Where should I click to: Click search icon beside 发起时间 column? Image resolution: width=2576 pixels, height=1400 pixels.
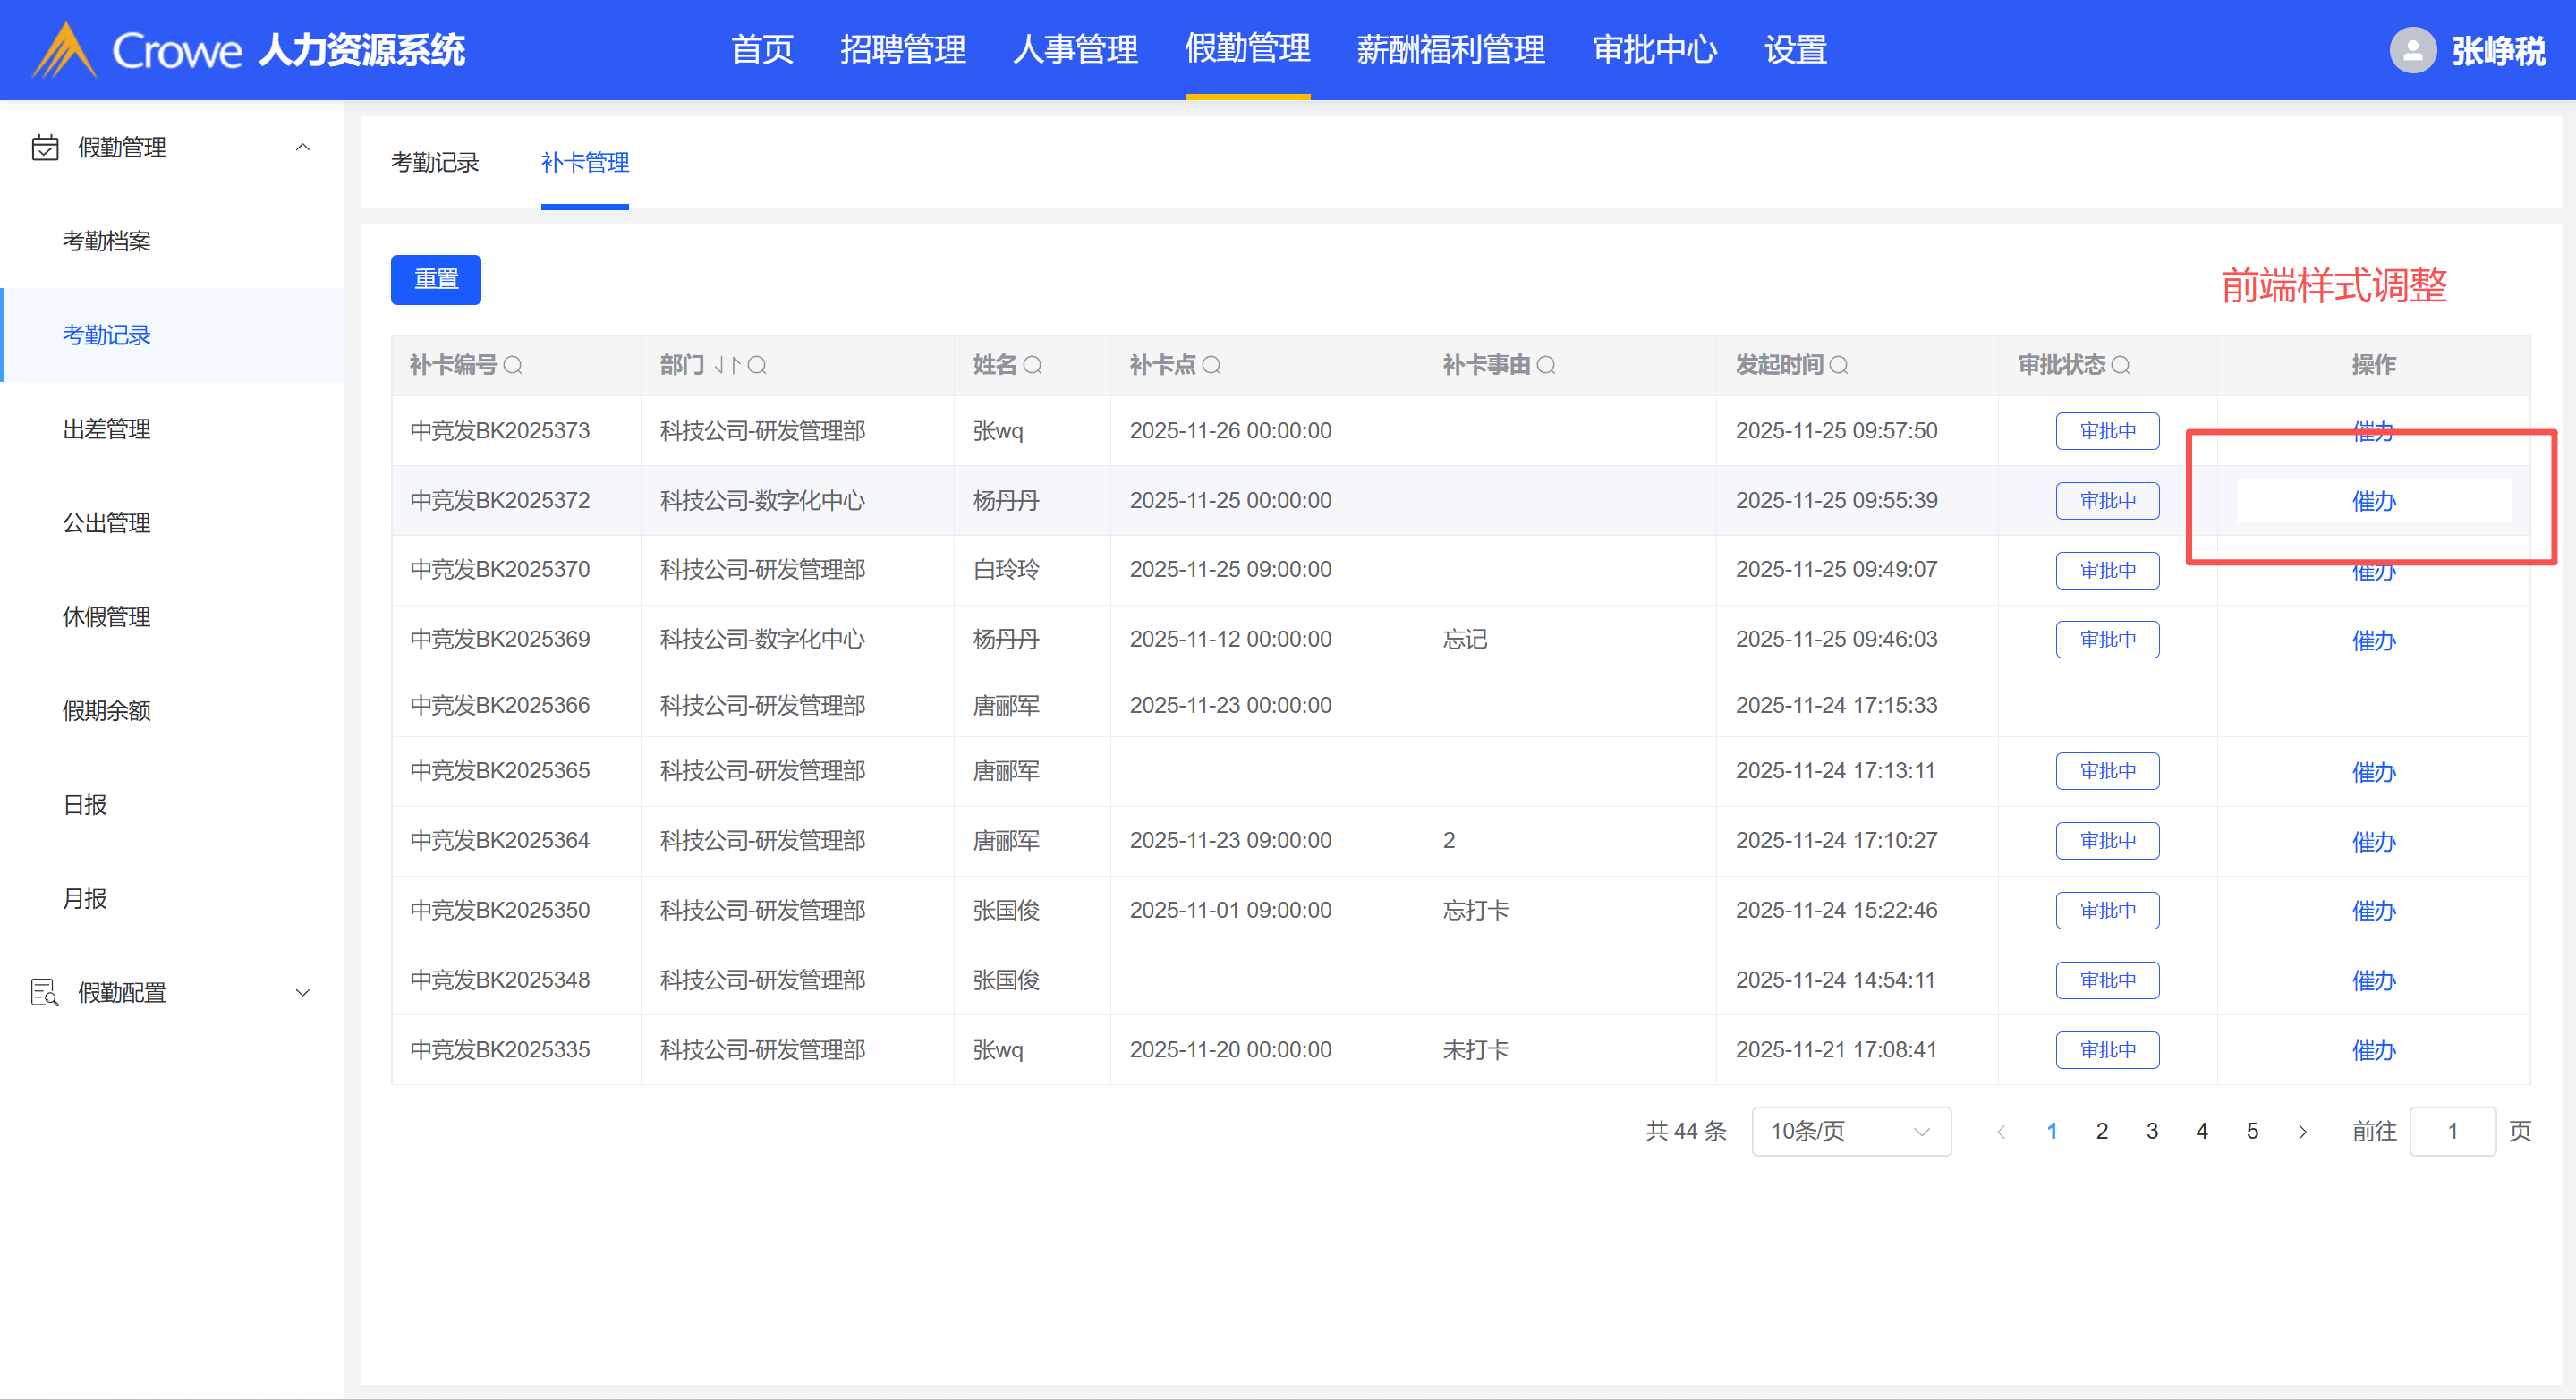pos(1838,365)
